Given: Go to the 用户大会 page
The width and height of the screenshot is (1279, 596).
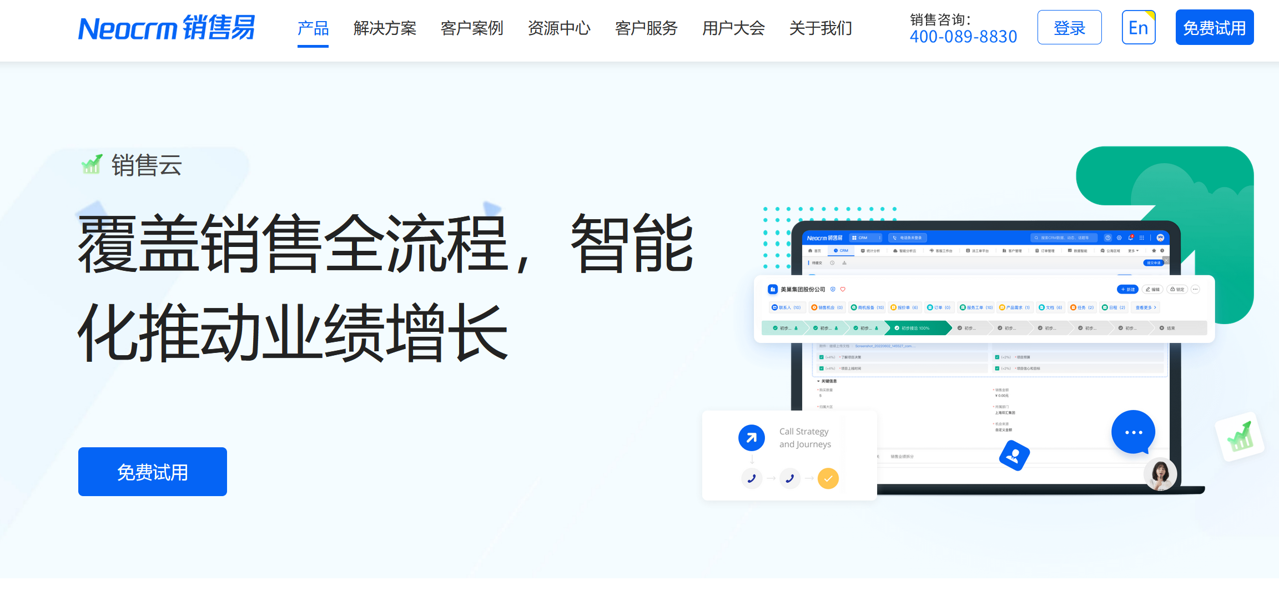Looking at the screenshot, I should click(733, 28).
